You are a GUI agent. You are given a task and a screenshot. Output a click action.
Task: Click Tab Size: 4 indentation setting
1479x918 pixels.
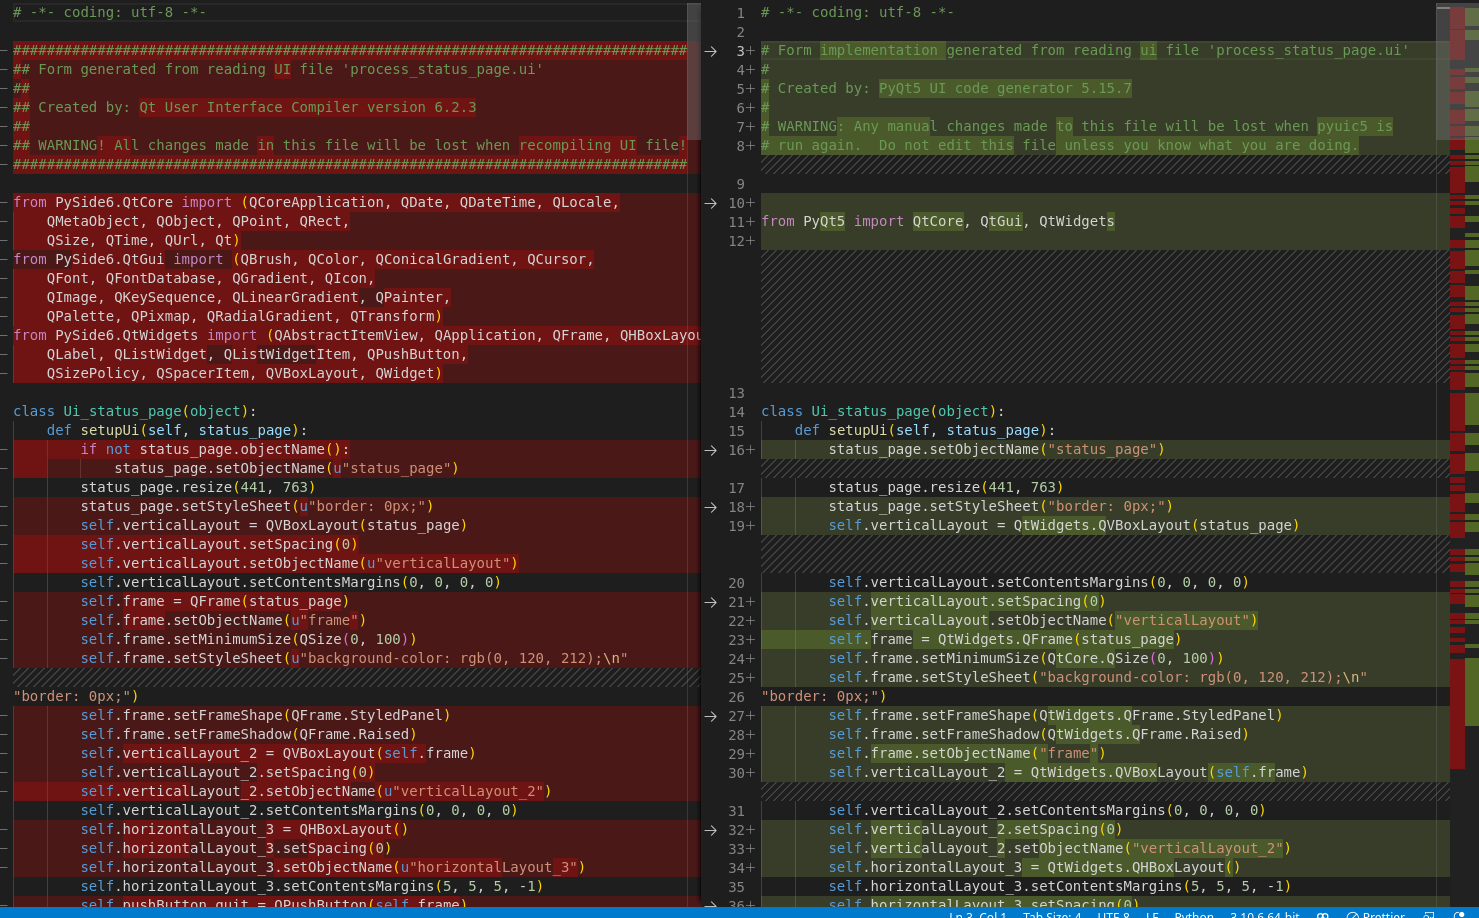[1051, 914]
